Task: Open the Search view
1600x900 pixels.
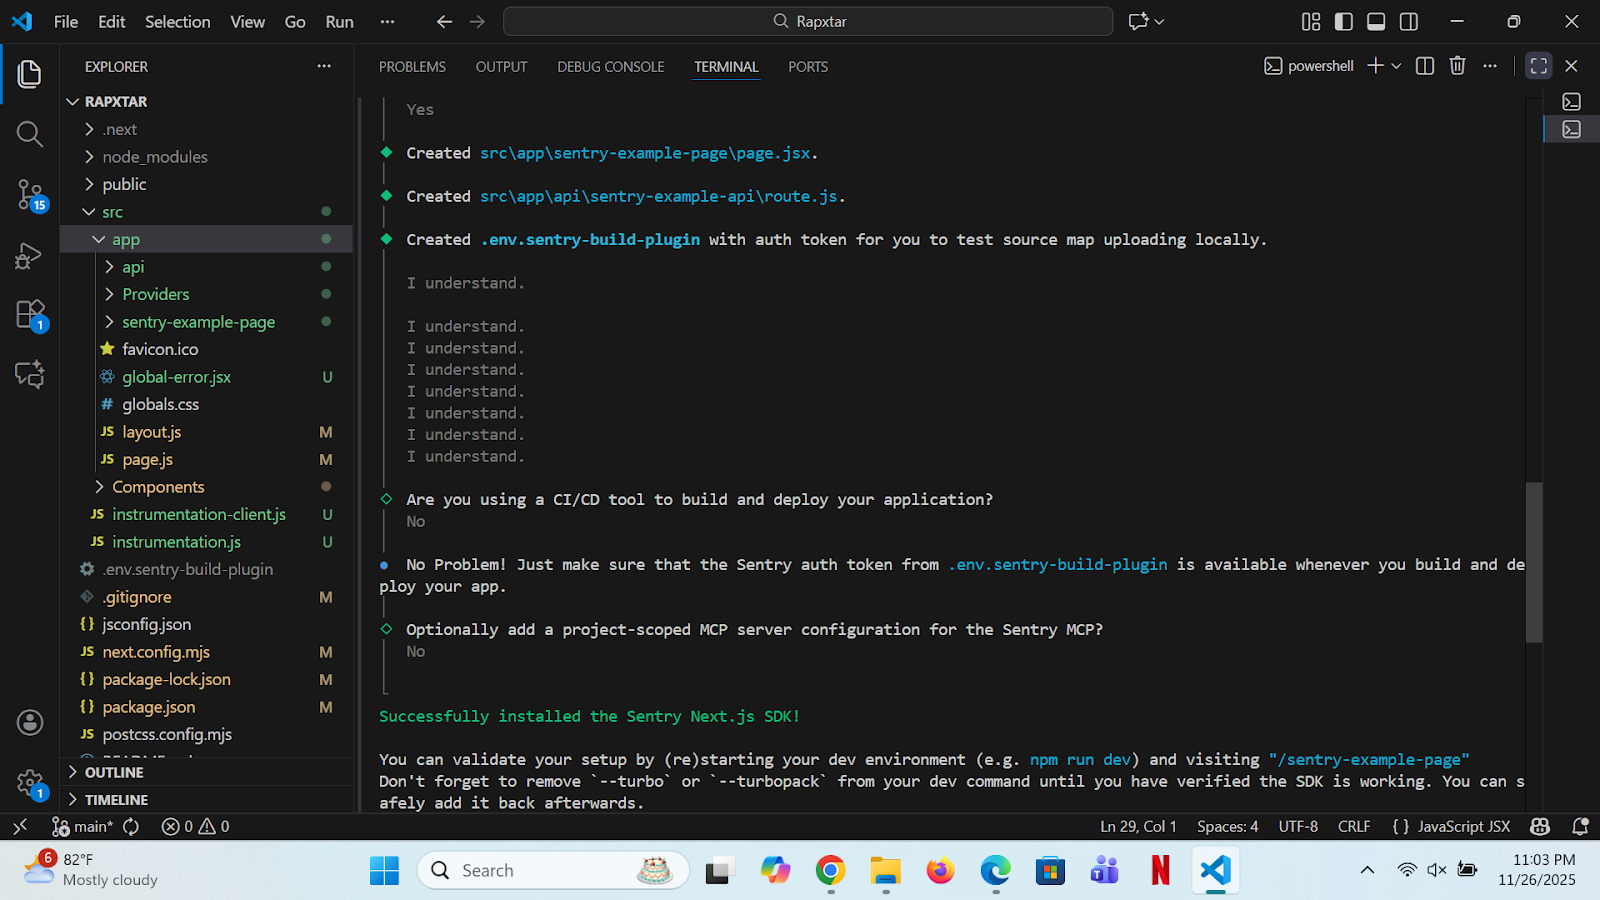Action: point(29,133)
